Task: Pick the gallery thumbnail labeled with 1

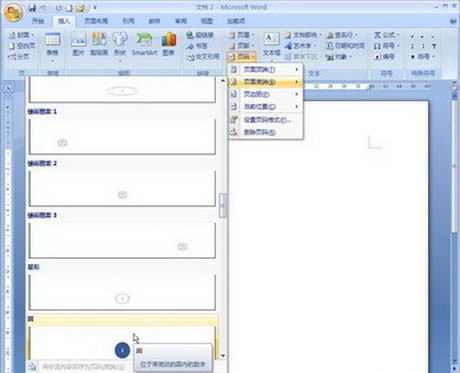Action: [122, 136]
